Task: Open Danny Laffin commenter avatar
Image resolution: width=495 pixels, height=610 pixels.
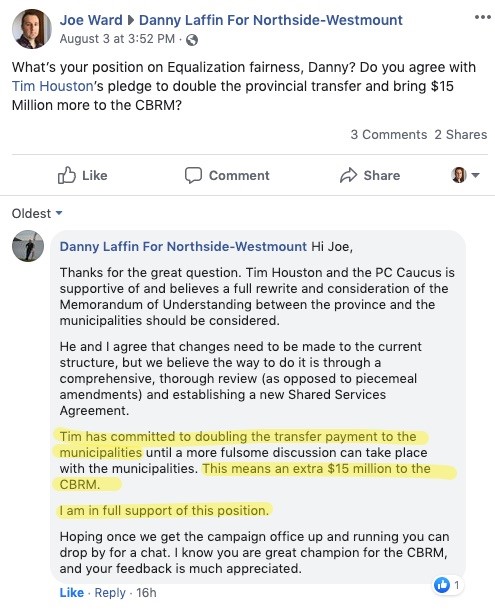Action: tap(28, 246)
